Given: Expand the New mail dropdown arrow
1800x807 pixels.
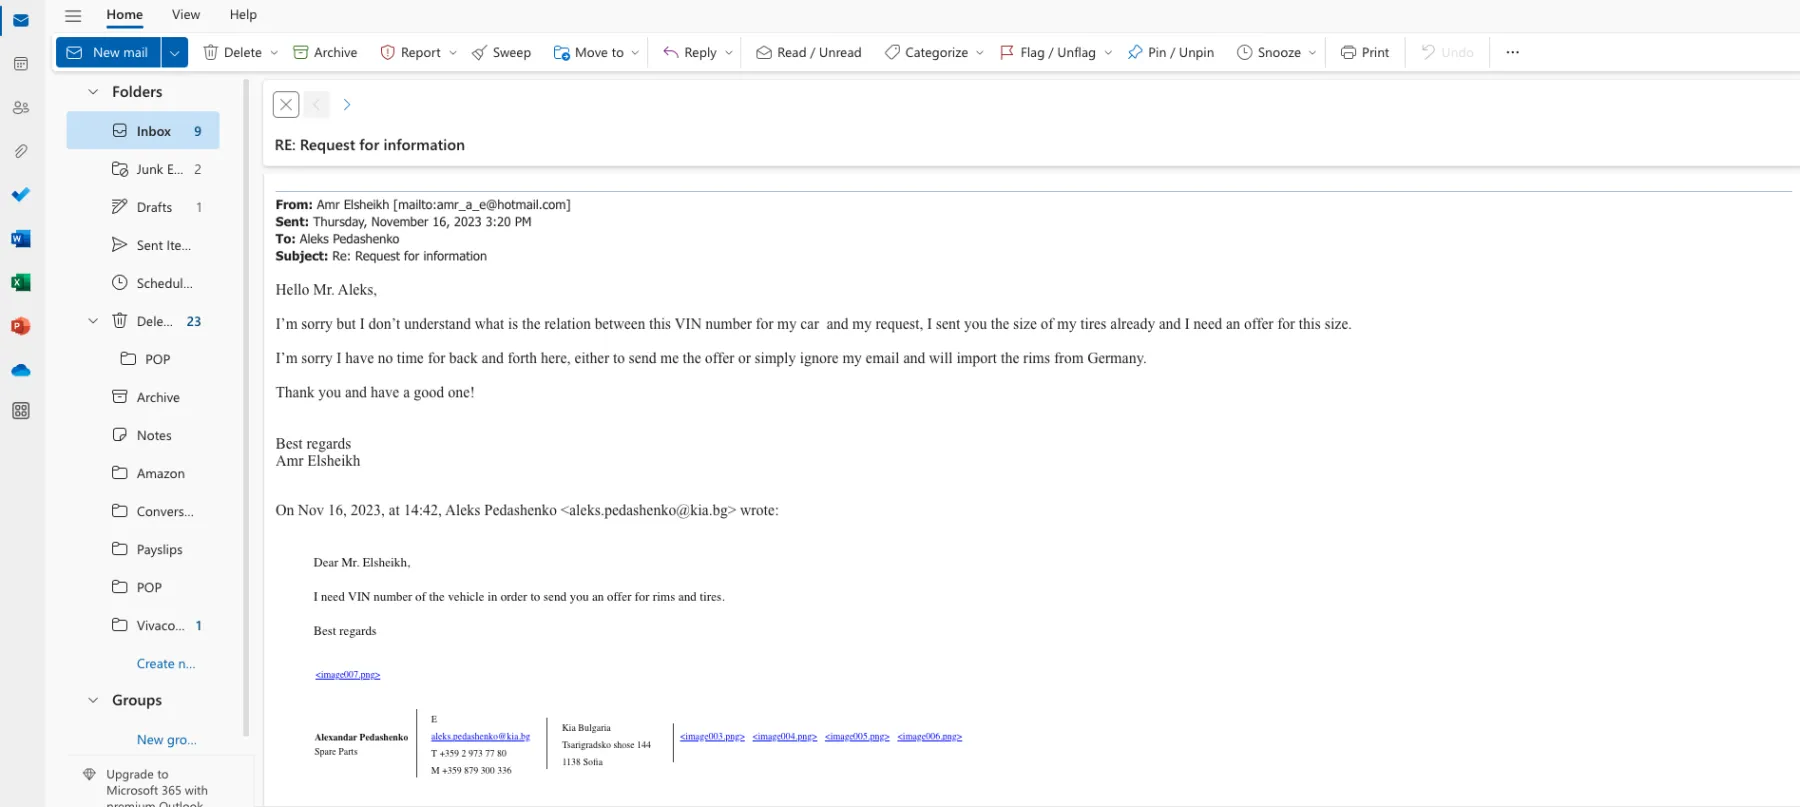Looking at the screenshot, I should [175, 52].
